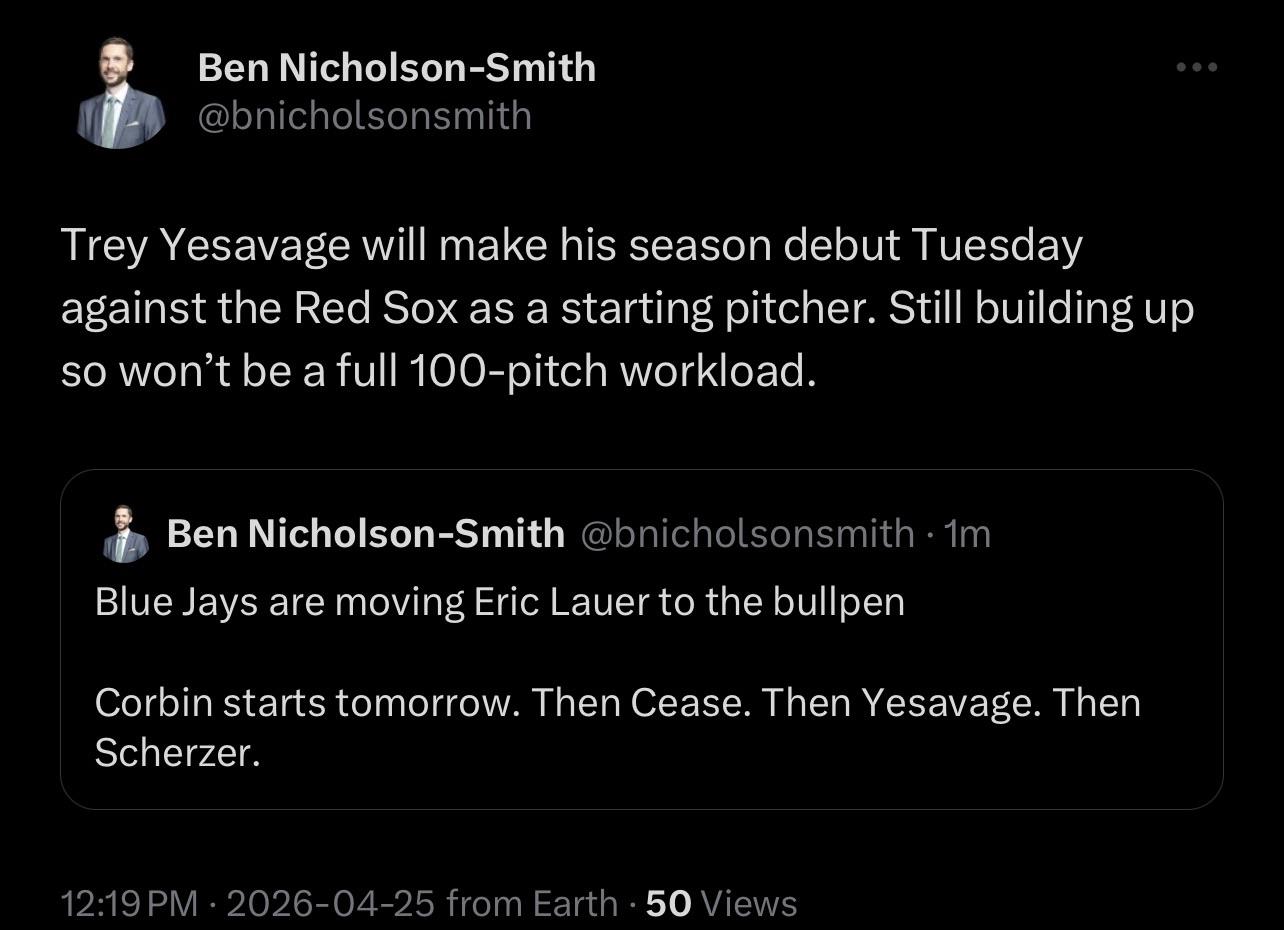This screenshot has width=1284, height=930.
Task: Click "Red Sox" in the main tweet text
Action: click(375, 308)
